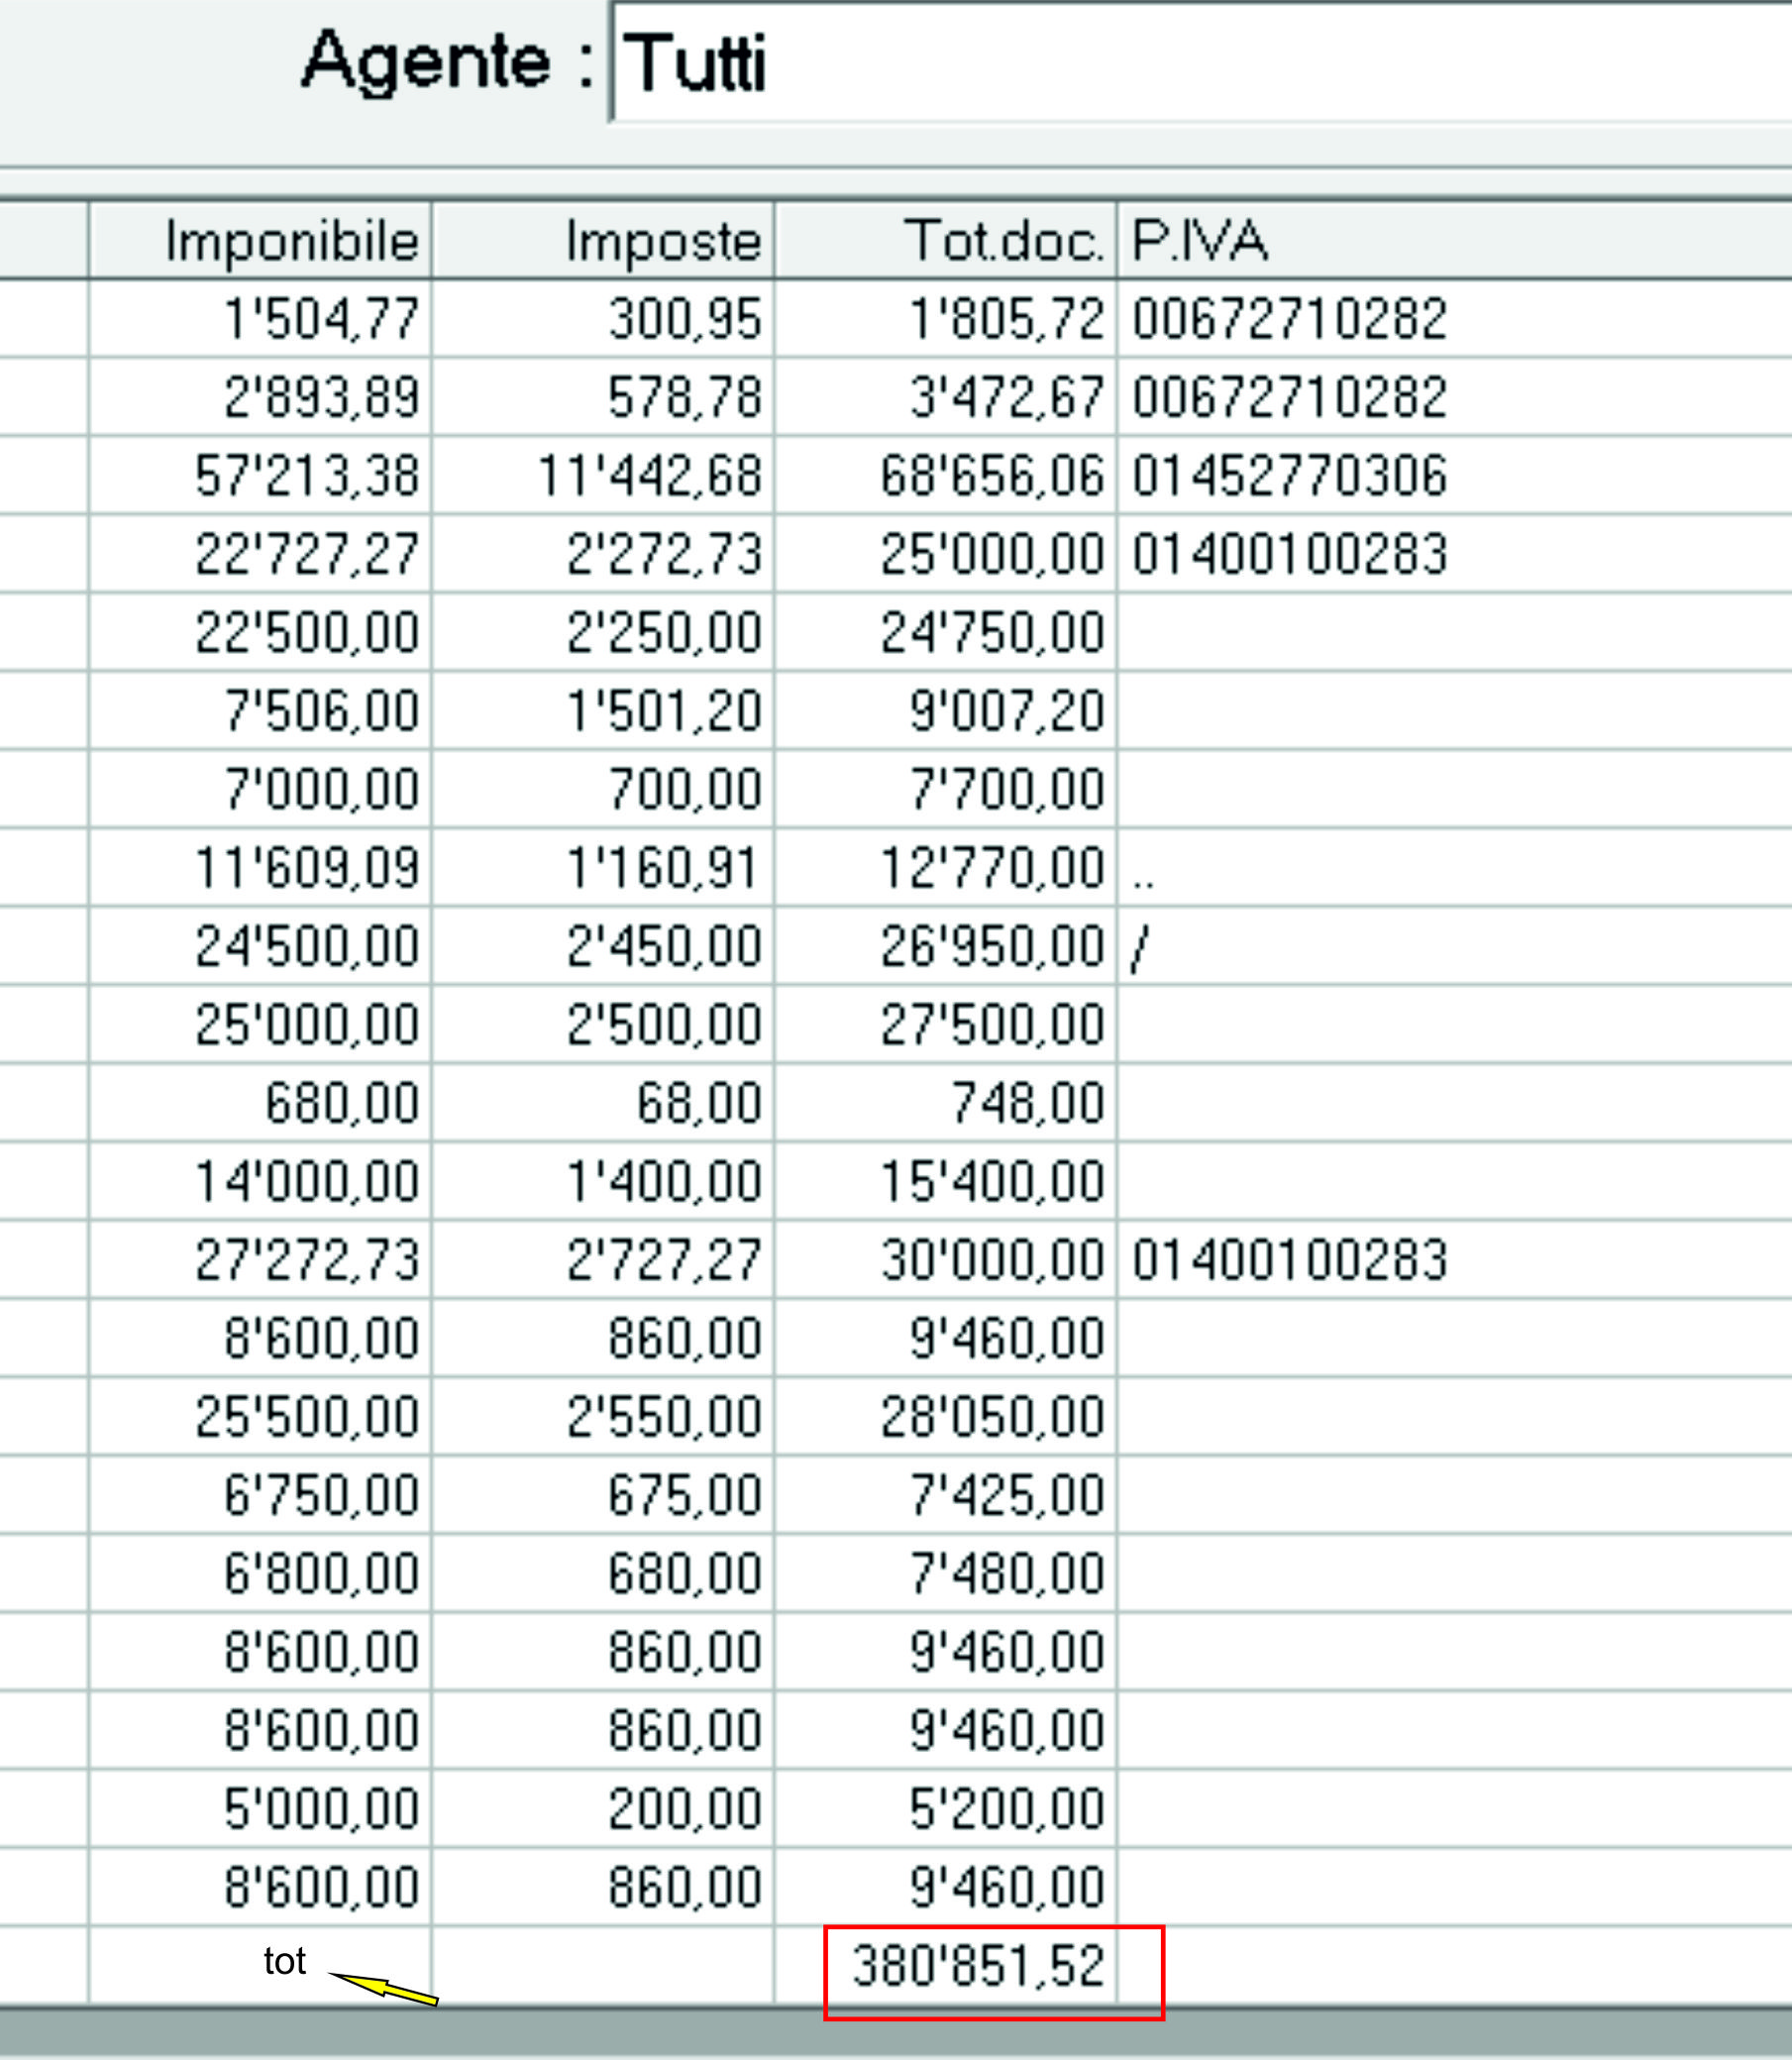
Task: Click the Imposte cell 300,95
Action: click(x=685, y=319)
